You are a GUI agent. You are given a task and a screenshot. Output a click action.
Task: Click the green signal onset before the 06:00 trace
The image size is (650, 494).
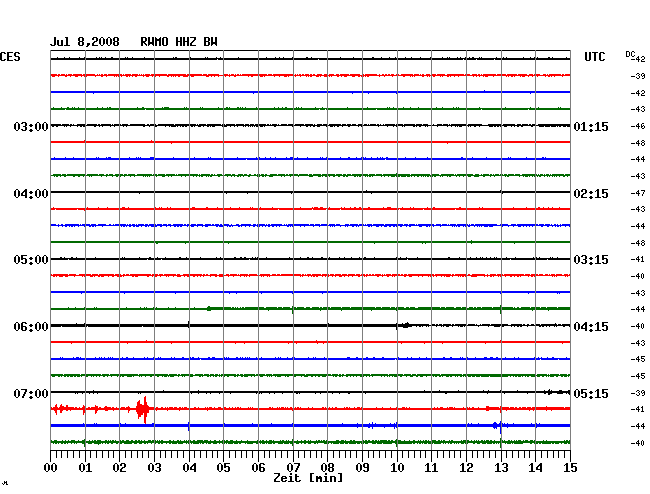(x=209, y=308)
